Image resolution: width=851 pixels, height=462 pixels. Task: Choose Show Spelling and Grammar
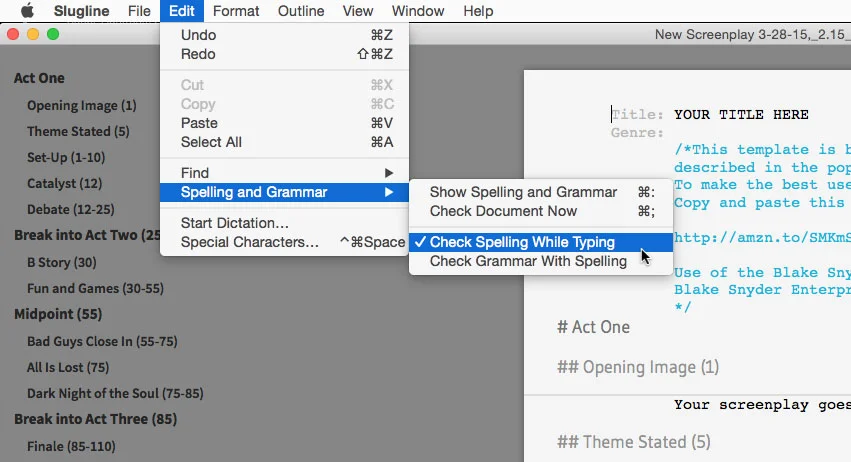click(x=541, y=192)
